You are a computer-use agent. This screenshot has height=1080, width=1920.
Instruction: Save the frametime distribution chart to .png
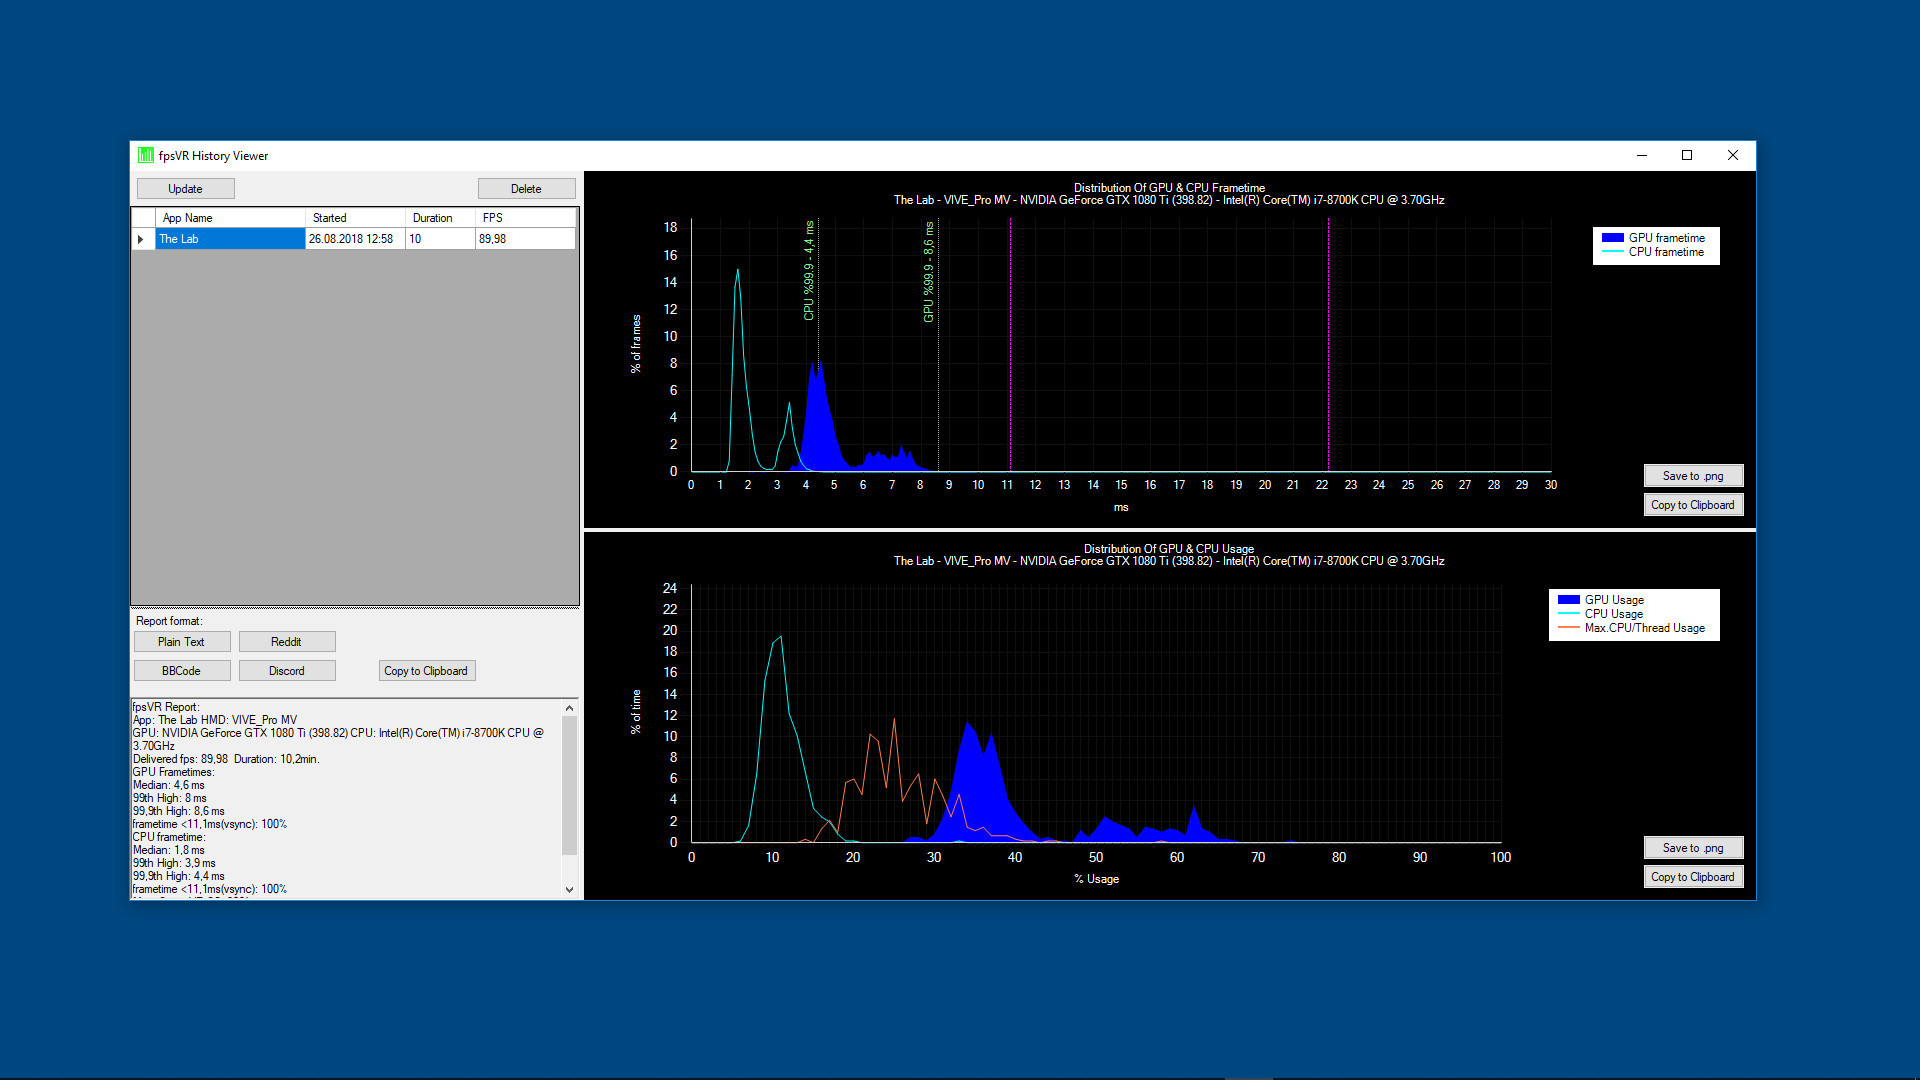(1693, 475)
